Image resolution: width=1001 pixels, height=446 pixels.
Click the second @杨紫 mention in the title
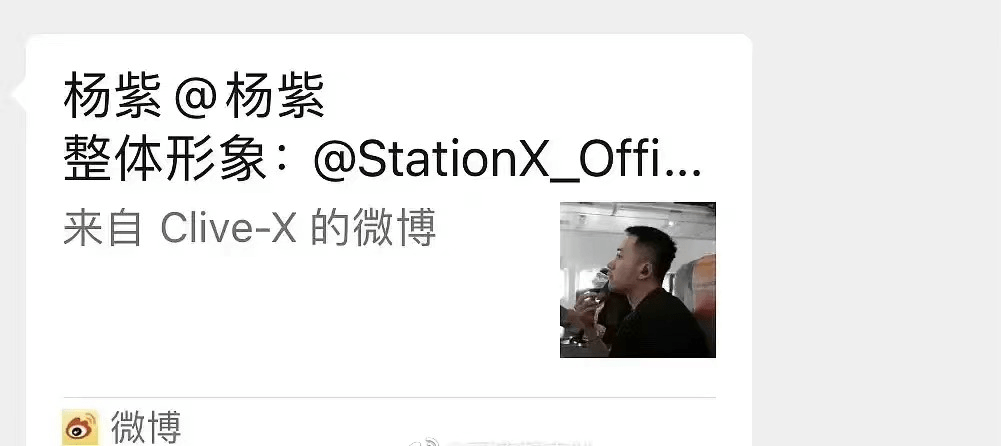point(250,96)
